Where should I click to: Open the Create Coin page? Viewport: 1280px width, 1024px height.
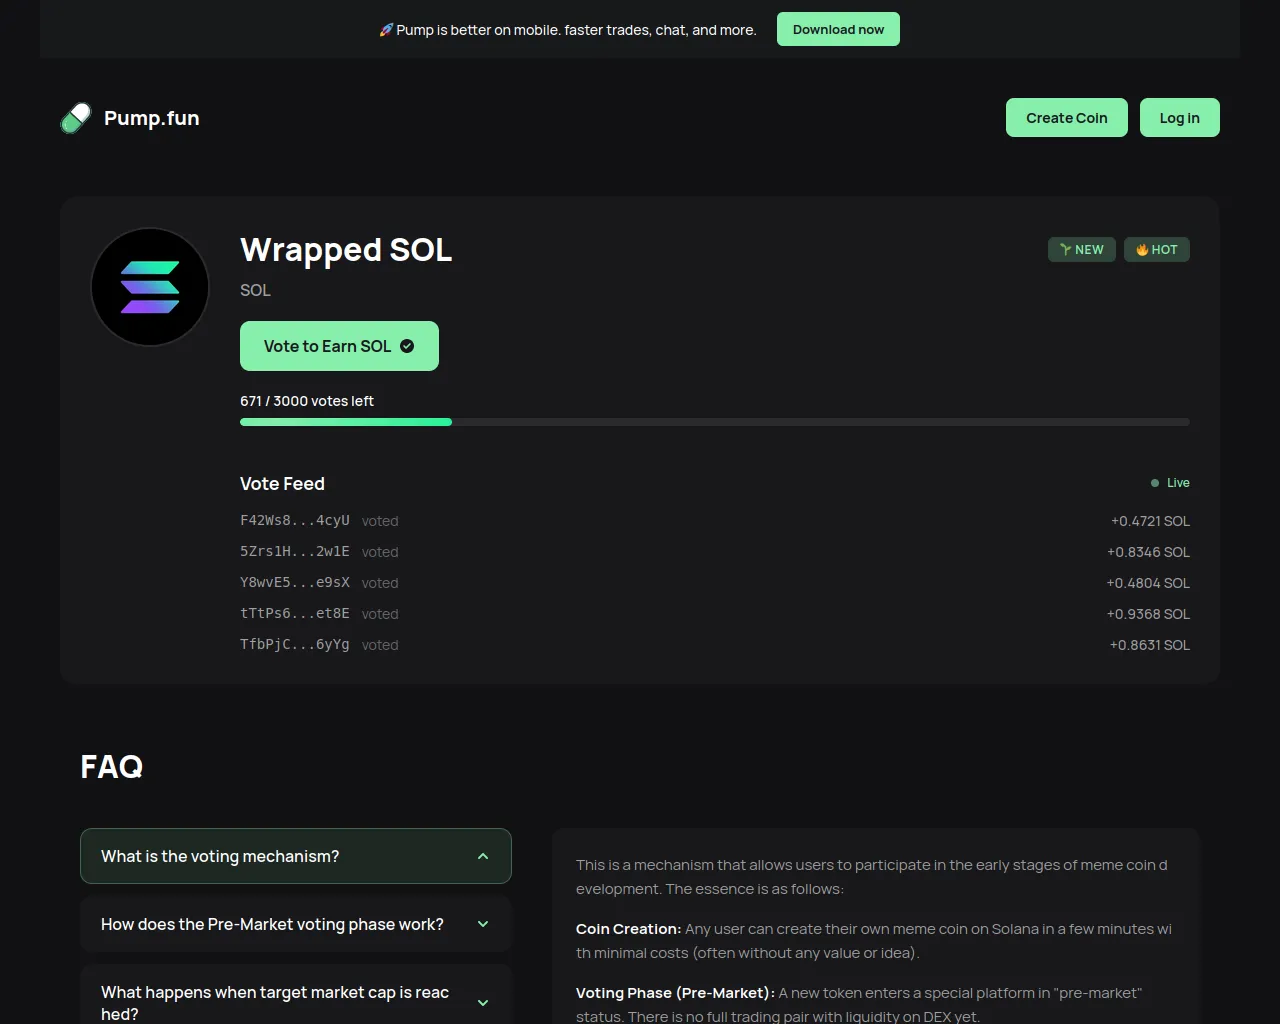tap(1067, 118)
